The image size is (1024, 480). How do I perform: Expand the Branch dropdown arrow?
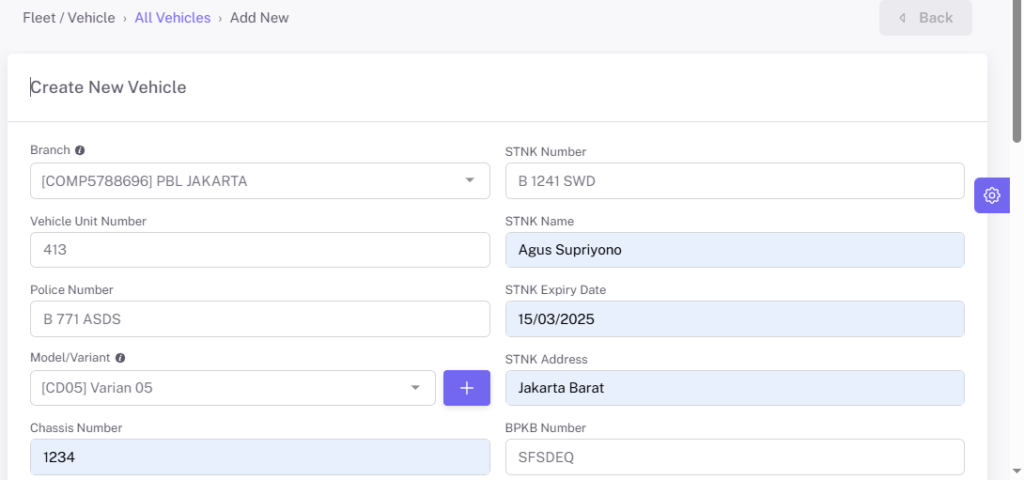(470, 180)
